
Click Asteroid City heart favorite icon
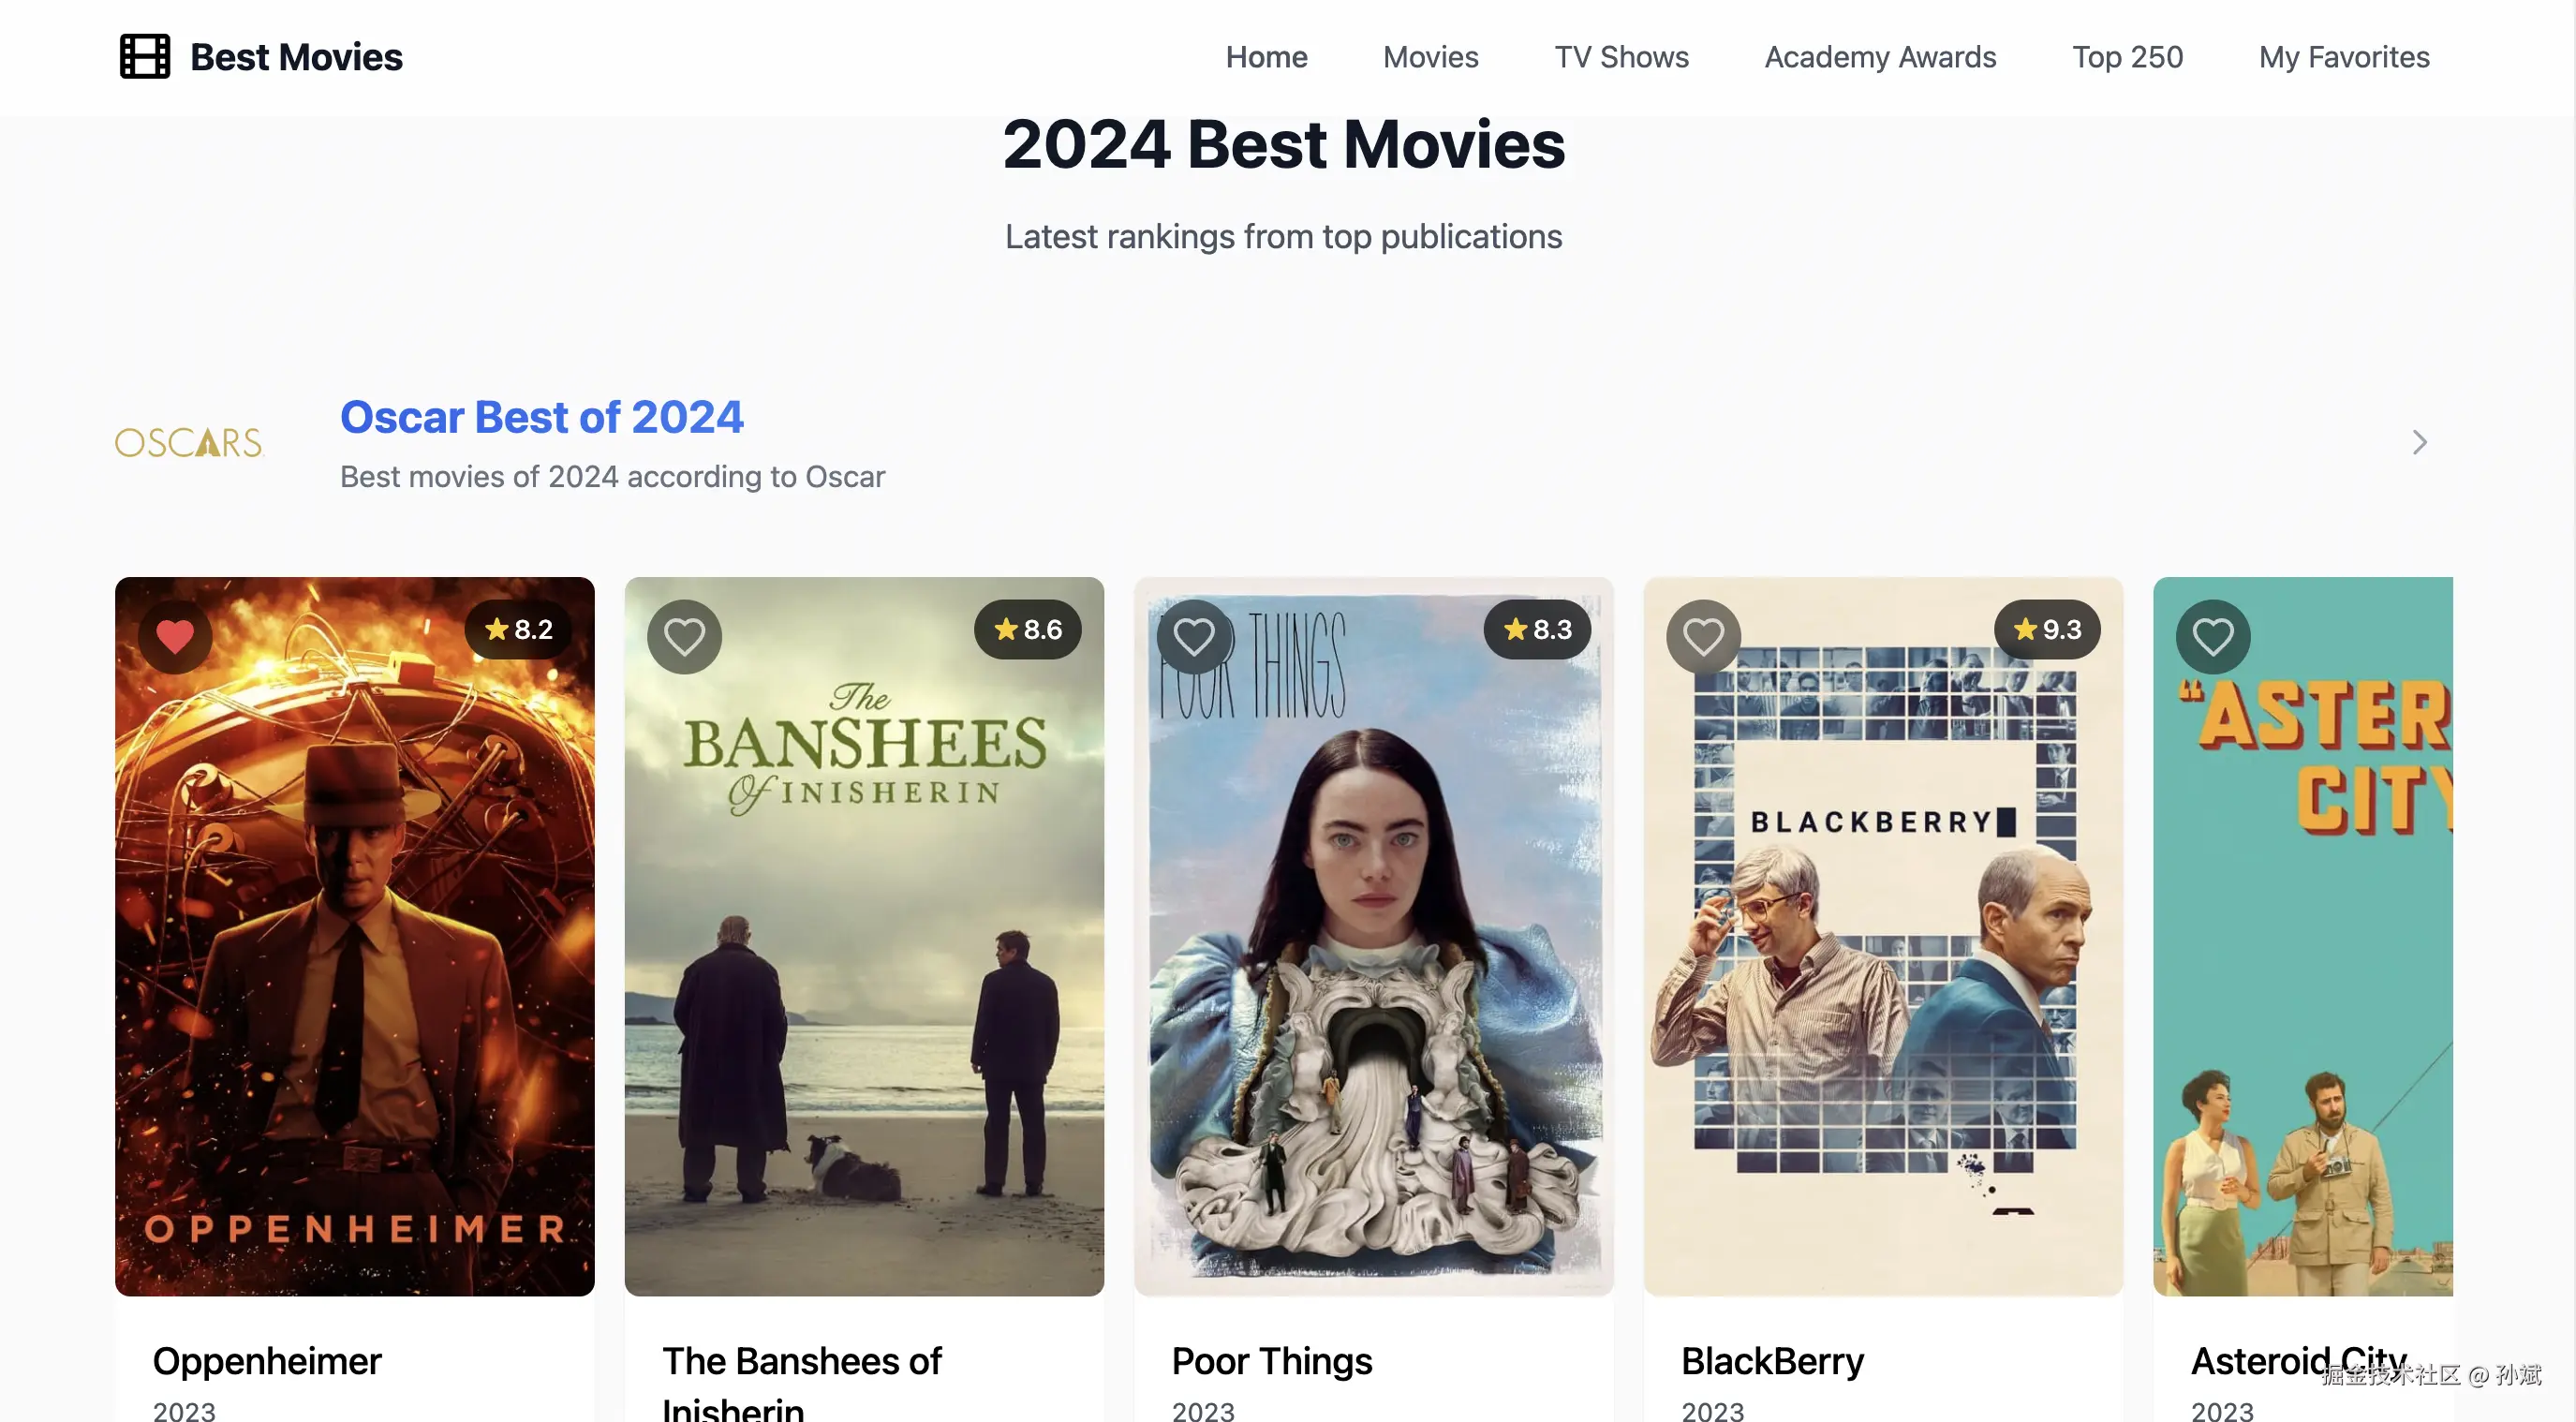tap(2212, 636)
